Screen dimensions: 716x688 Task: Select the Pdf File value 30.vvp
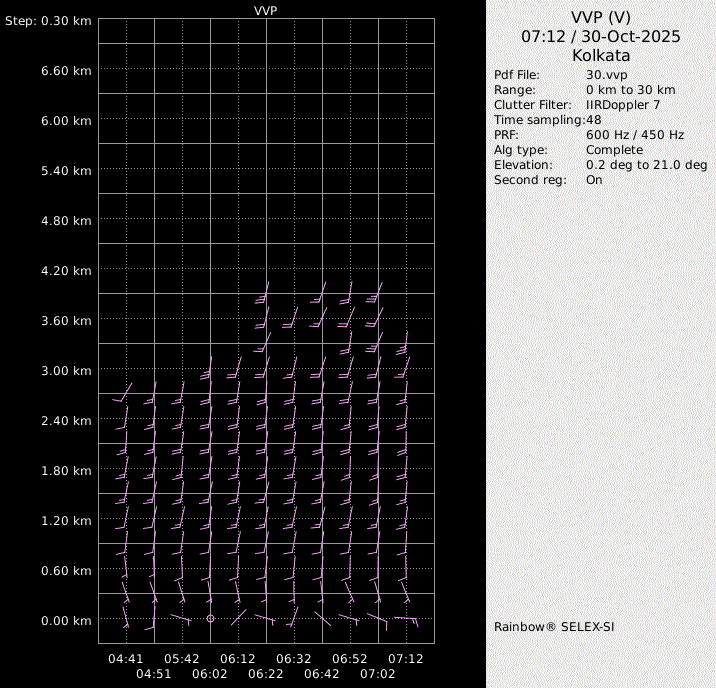pos(606,75)
